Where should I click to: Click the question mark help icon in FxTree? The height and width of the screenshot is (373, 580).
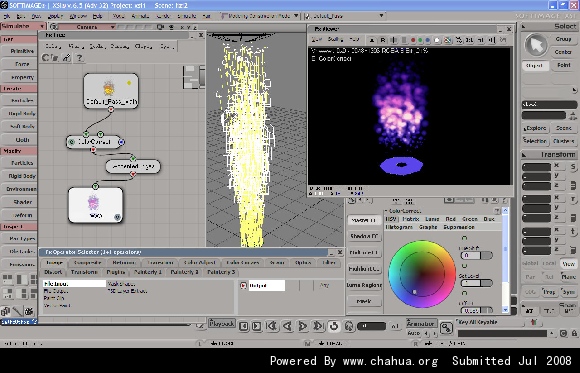click(x=79, y=57)
